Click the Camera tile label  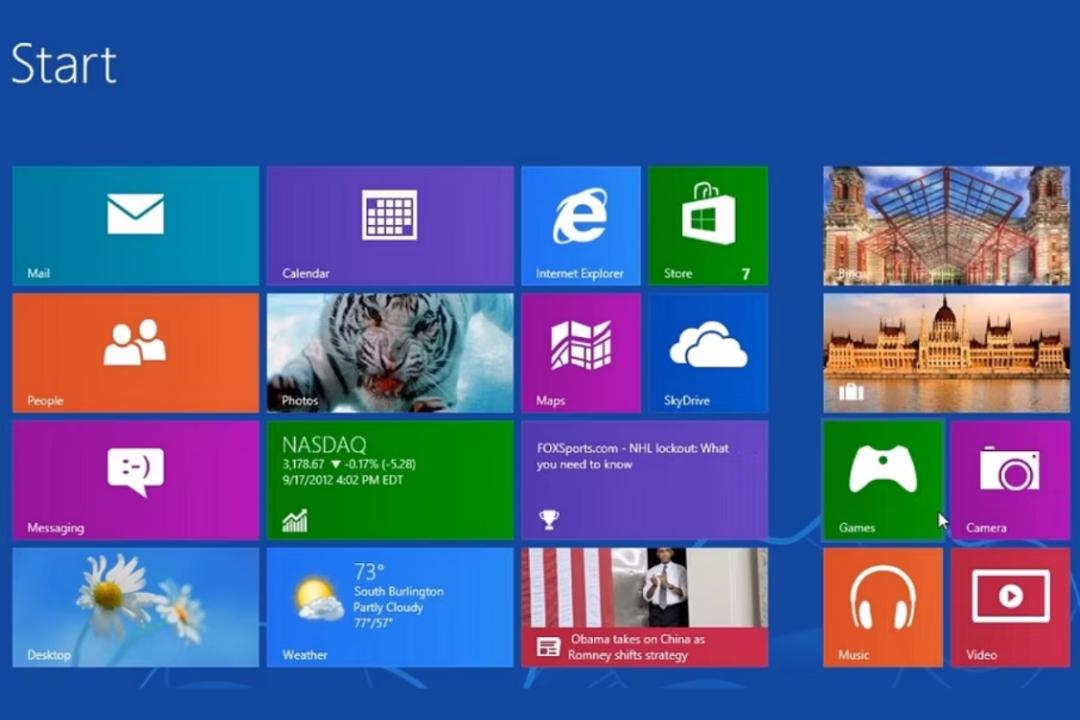point(986,528)
